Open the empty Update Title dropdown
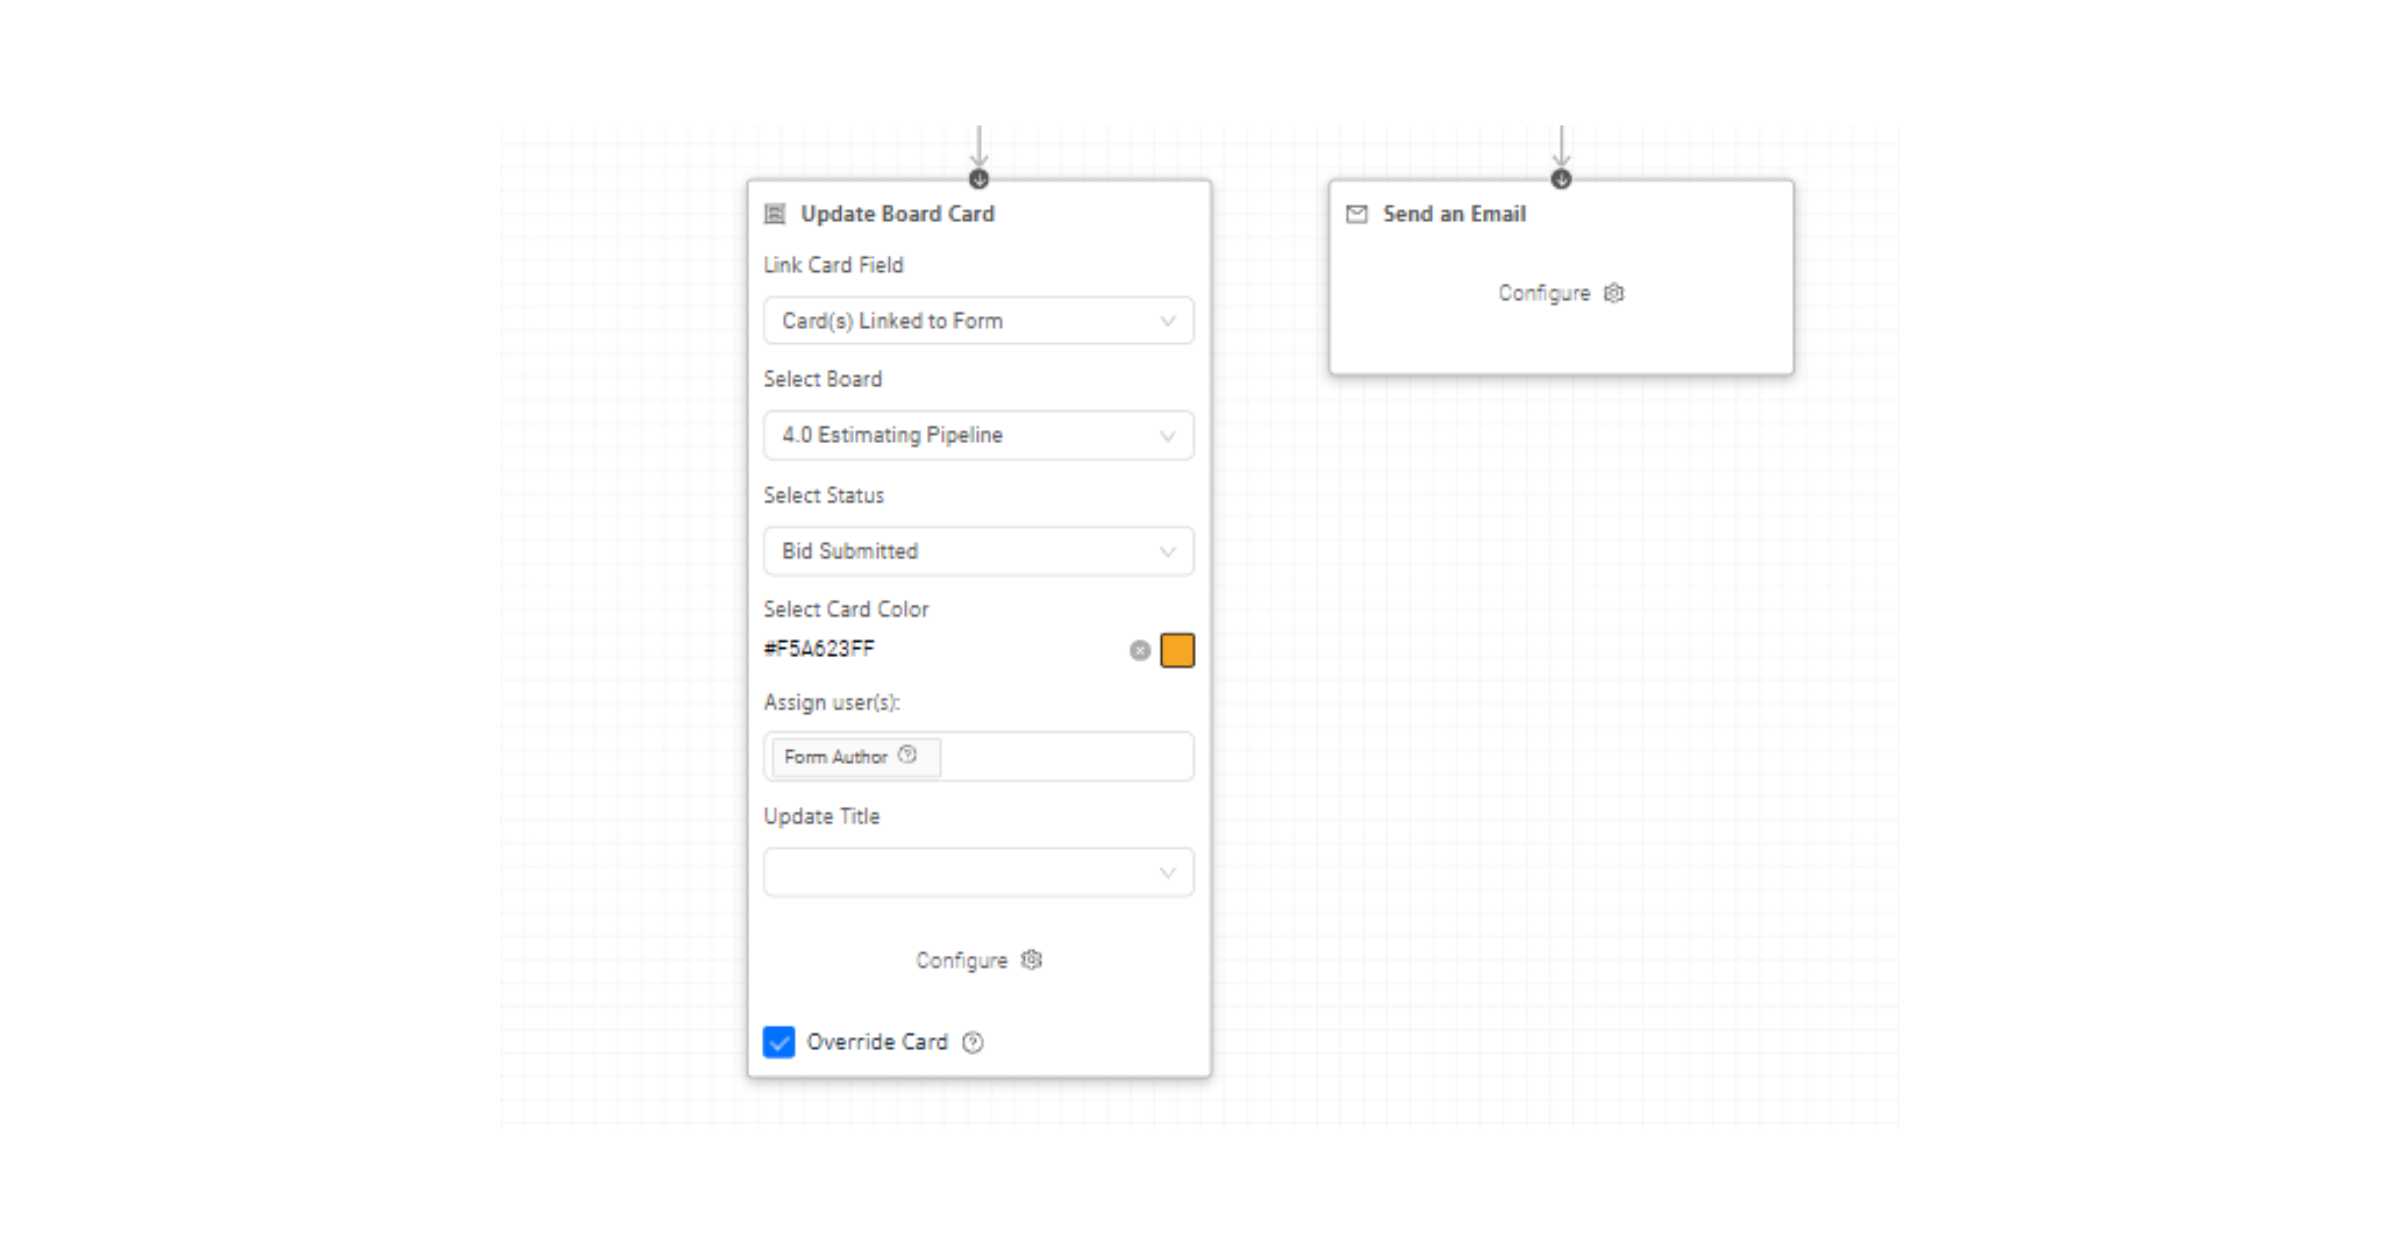The width and height of the screenshot is (2400, 1256). (x=979, y=872)
